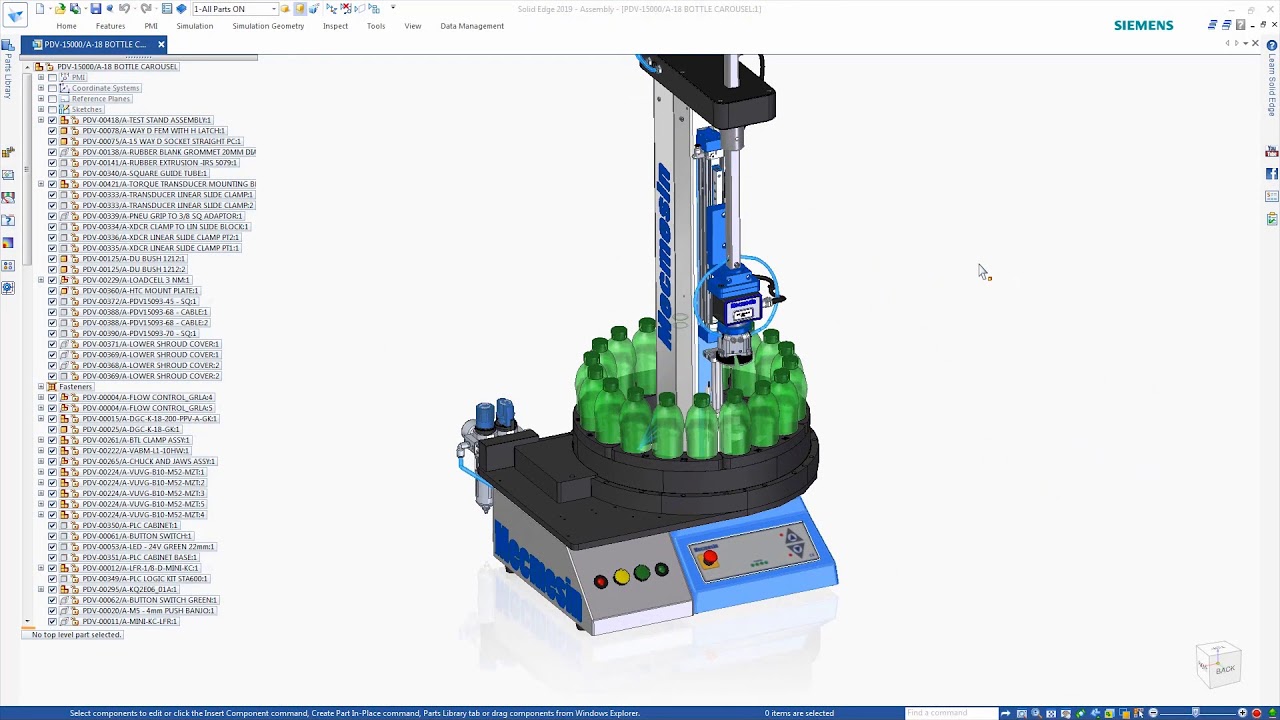Click the red record button in status bar
Screen dimensions: 1280x720
point(1256,713)
